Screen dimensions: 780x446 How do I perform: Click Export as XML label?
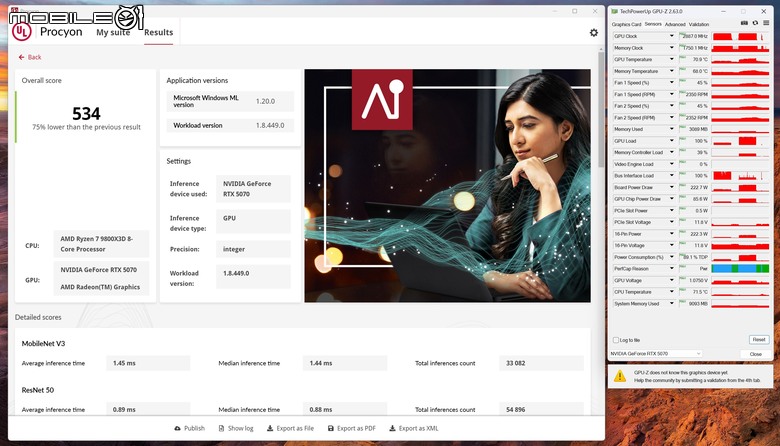tap(418, 428)
